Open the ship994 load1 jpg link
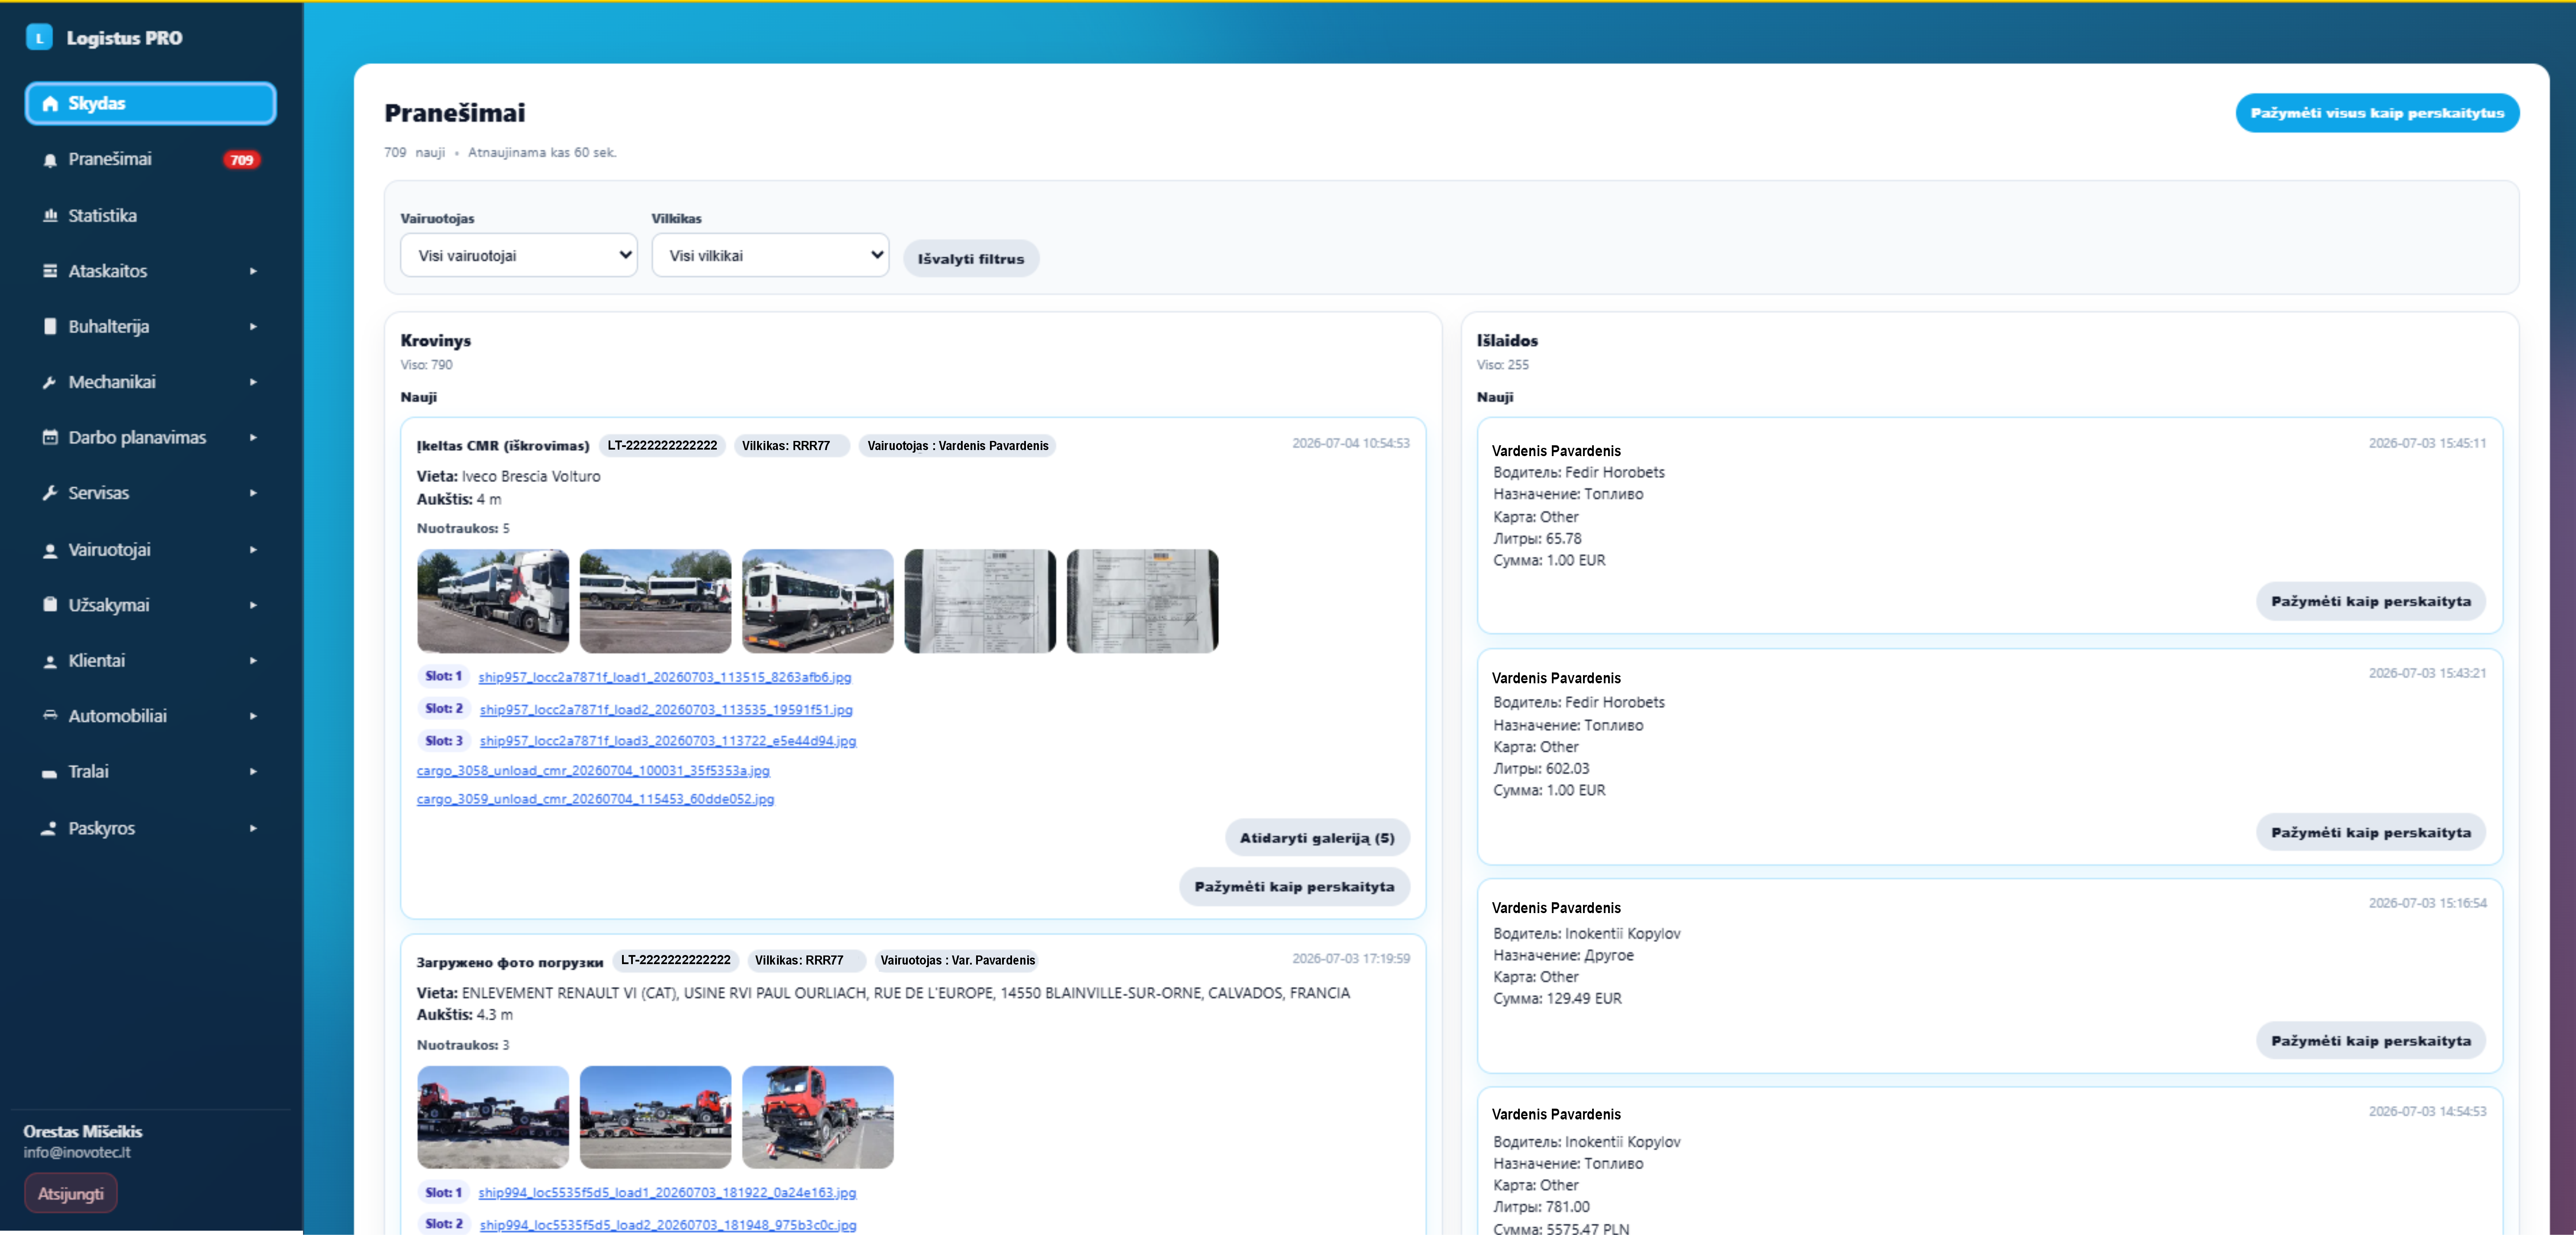 pos(667,1193)
